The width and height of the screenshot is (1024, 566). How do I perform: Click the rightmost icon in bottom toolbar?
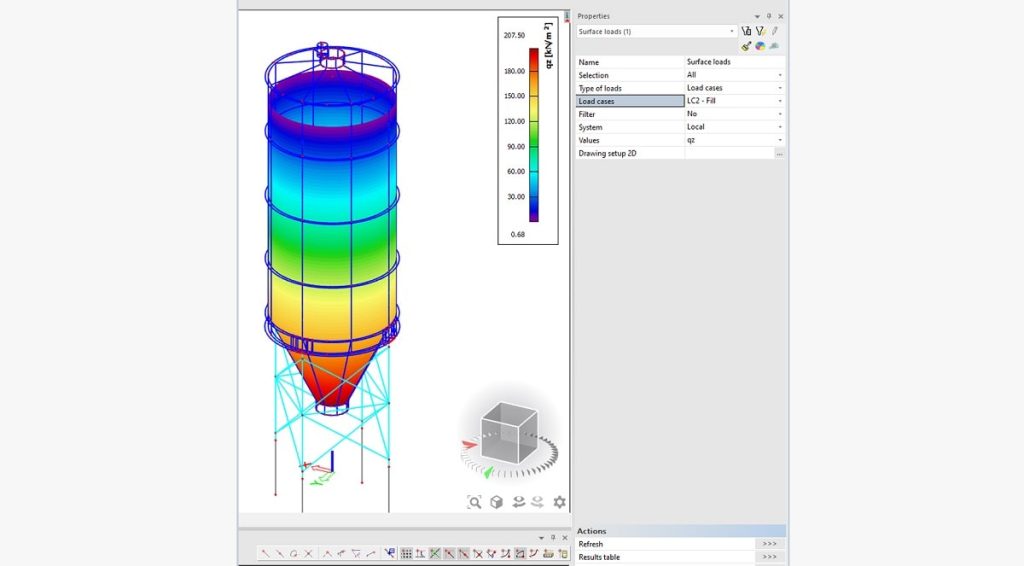(563, 554)
